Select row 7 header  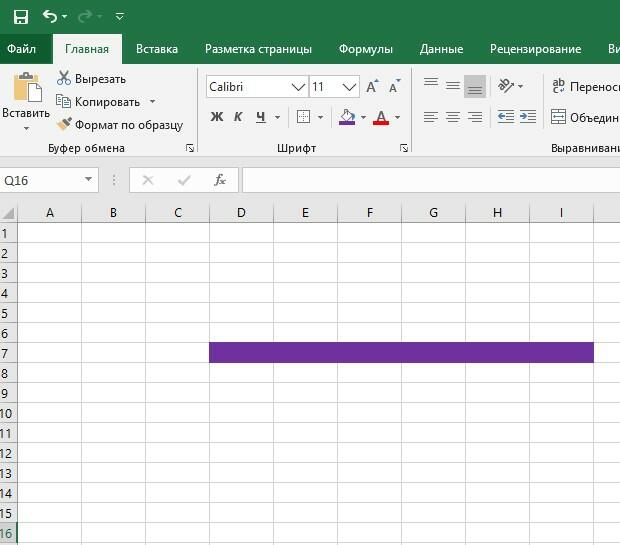tap(8, 353)
